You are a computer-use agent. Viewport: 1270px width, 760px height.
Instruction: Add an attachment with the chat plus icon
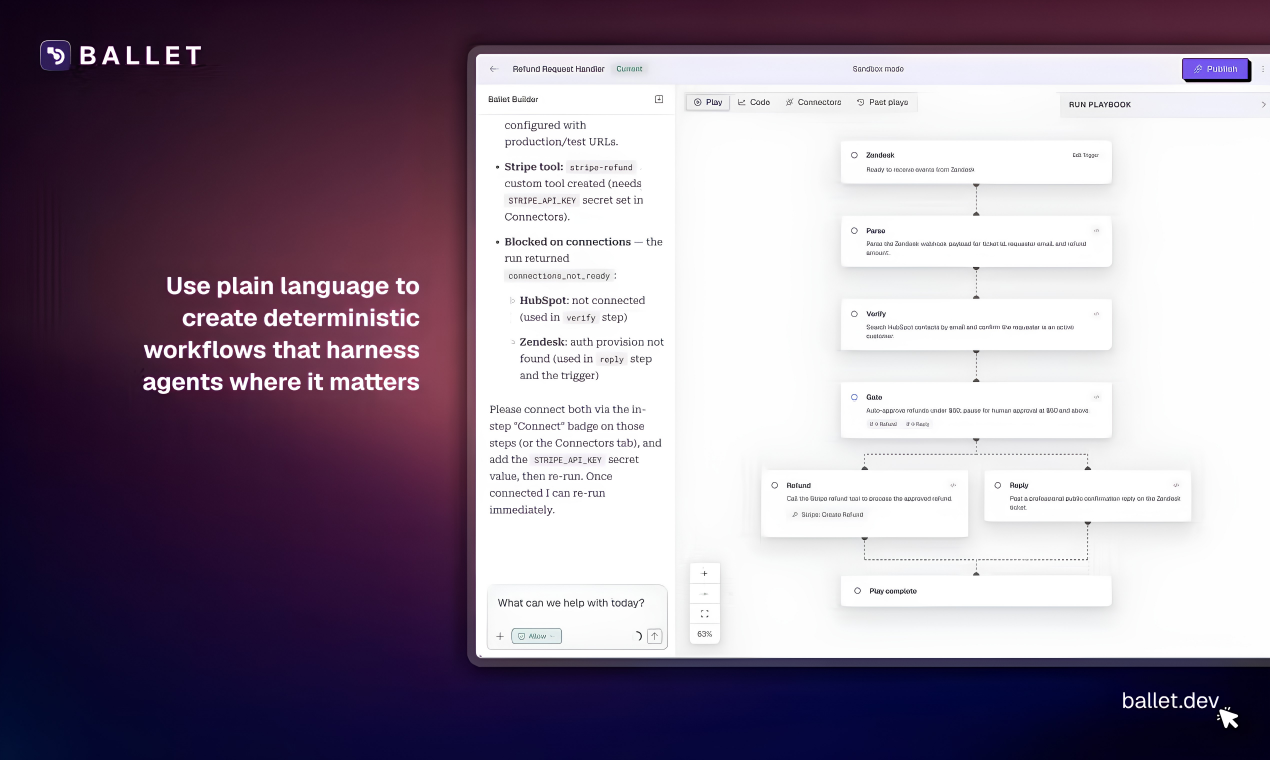point(500,636)
